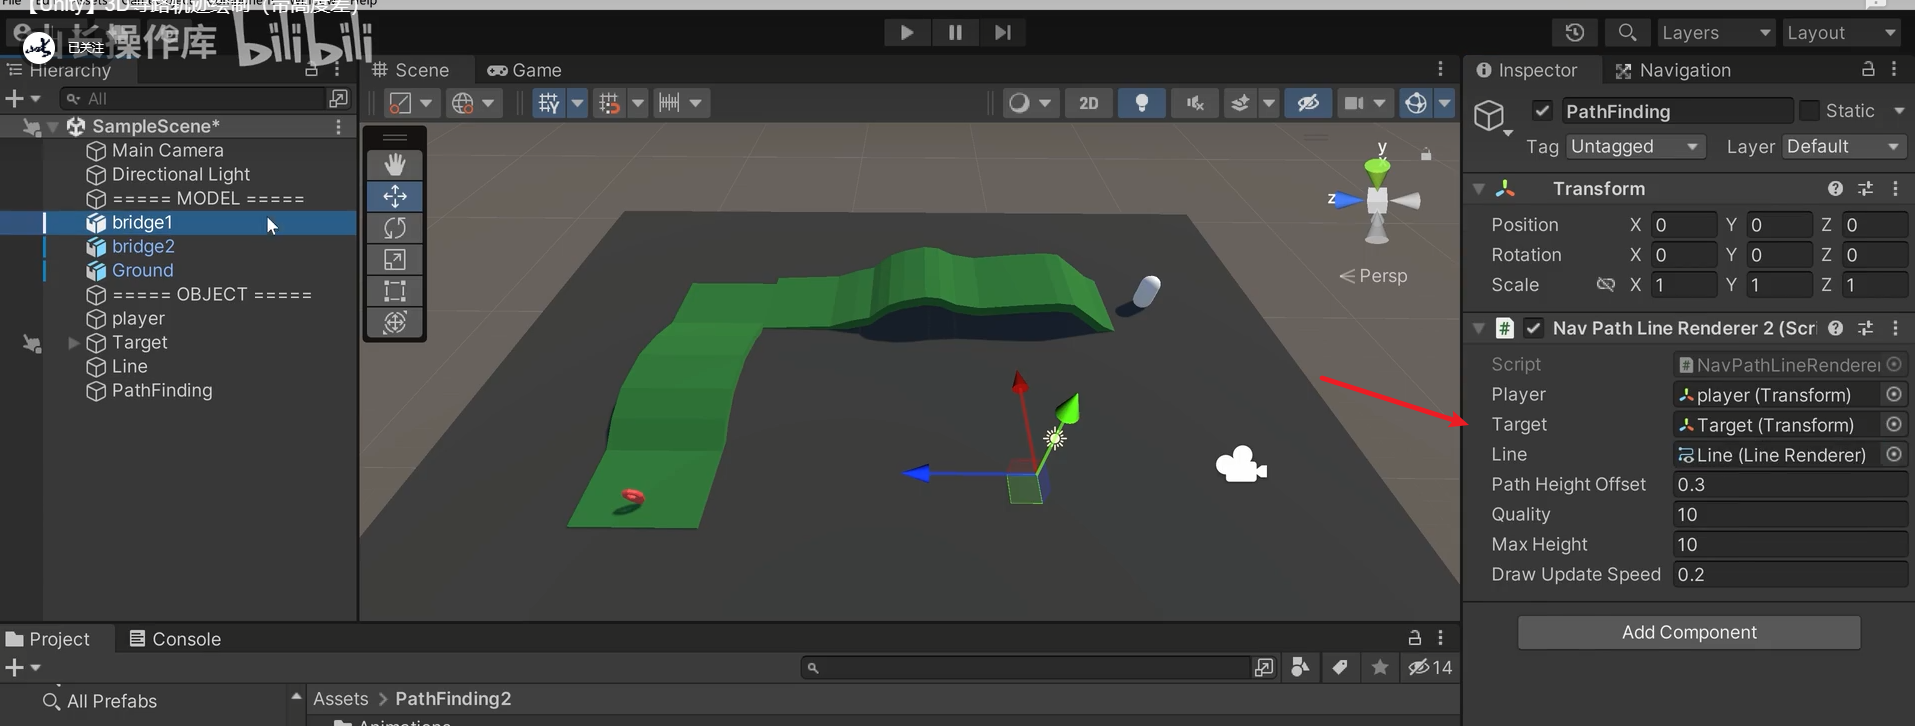Viewport: 1915px width, 726px height.
Task: Open snap increment ruler icon
Action: 669,103
